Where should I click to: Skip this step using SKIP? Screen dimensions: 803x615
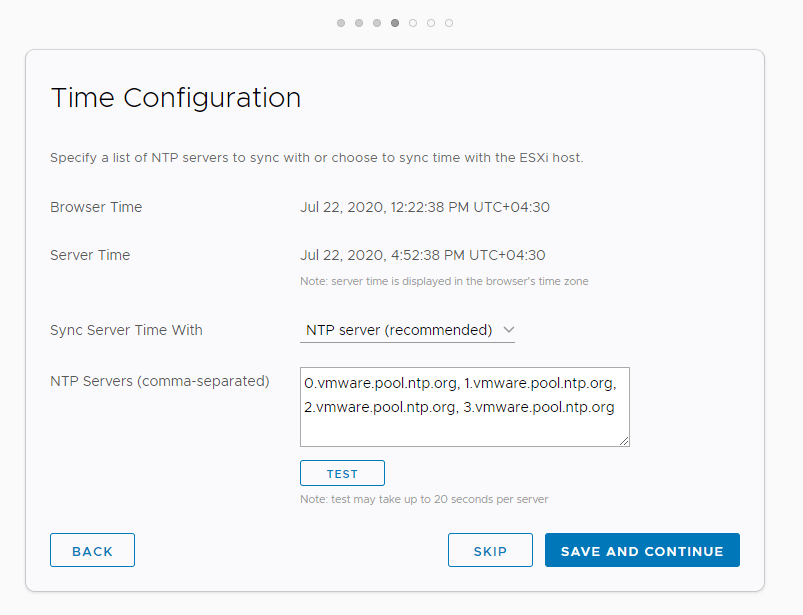(490, 551)
